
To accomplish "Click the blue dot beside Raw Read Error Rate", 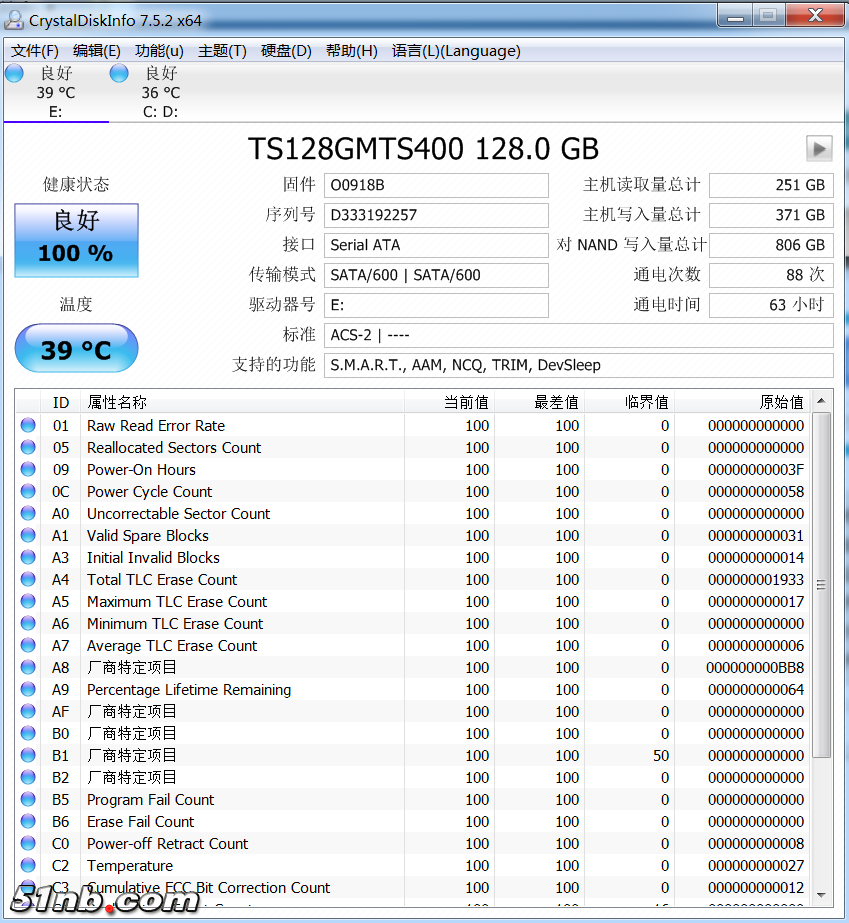I will (x=30, y=425).
